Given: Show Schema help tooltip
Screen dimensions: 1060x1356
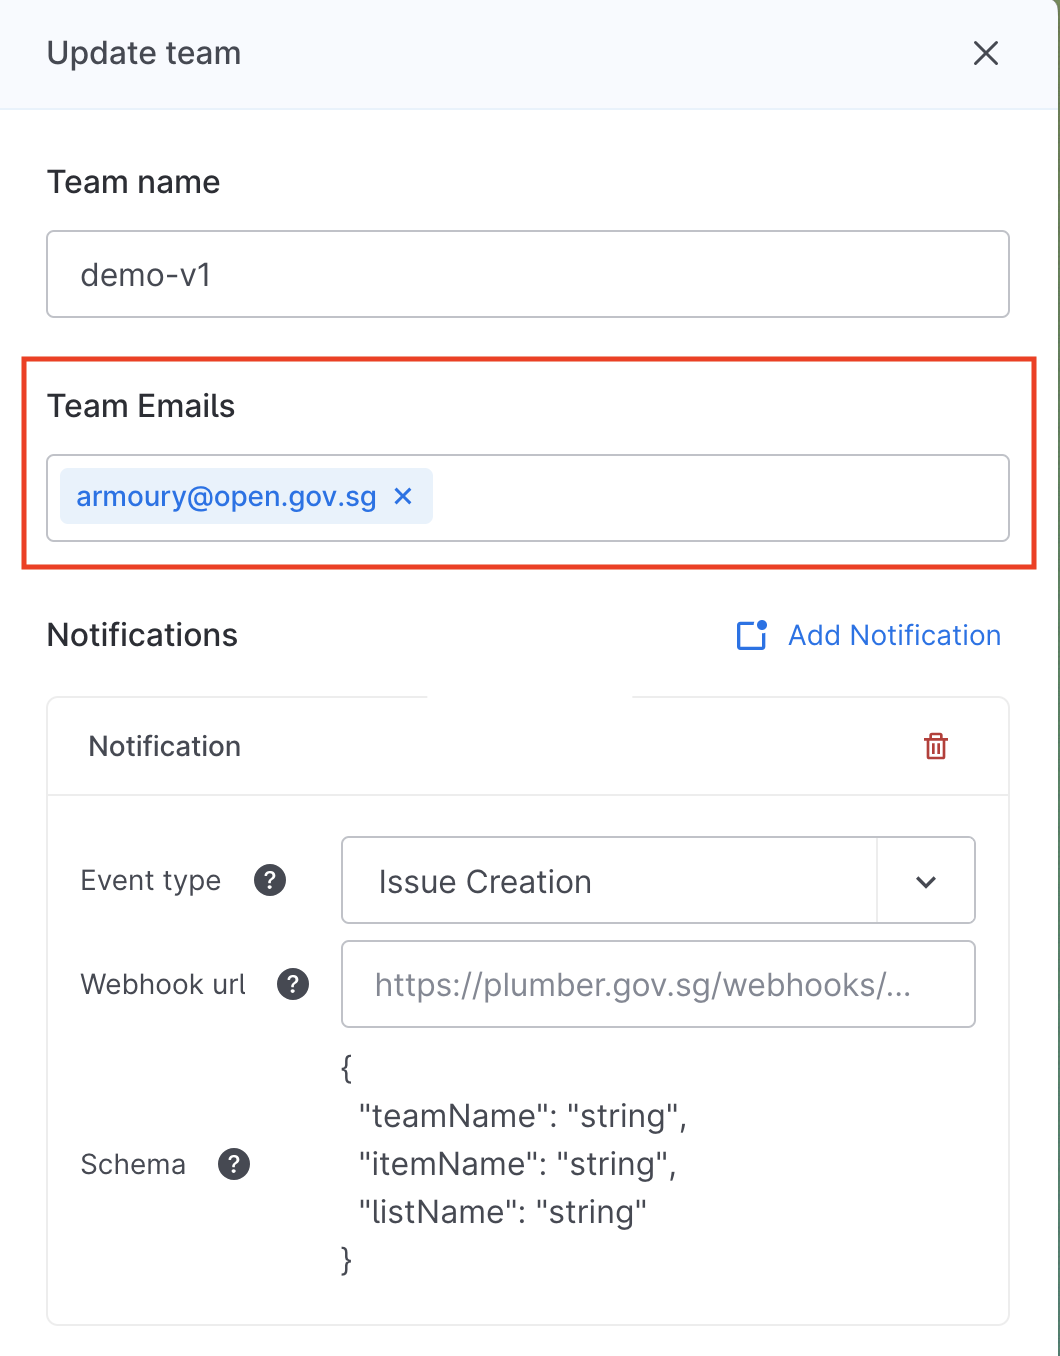Looking at the screenshot, I should tap(234, 1164).
